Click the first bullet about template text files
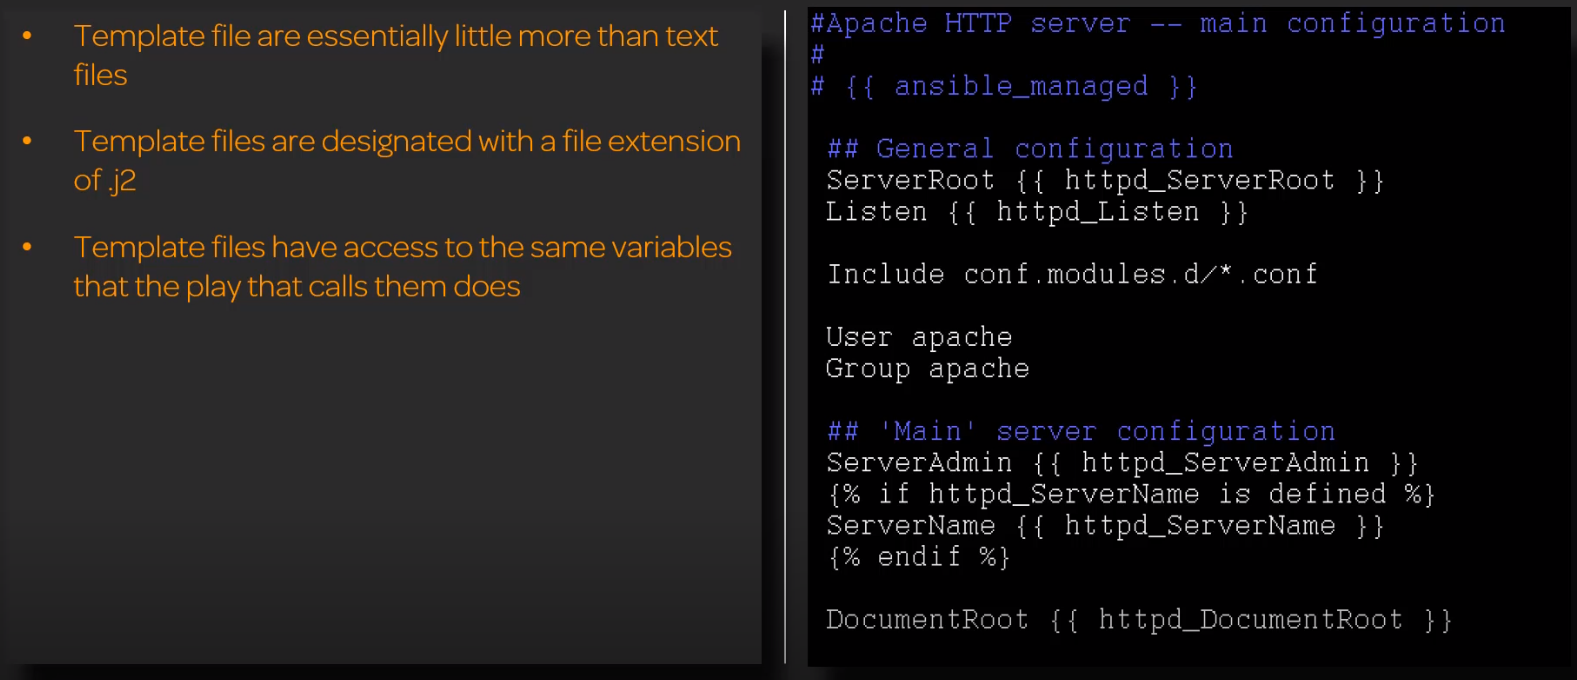Viewport: 1577px width, 680px height. click(395, 54)
